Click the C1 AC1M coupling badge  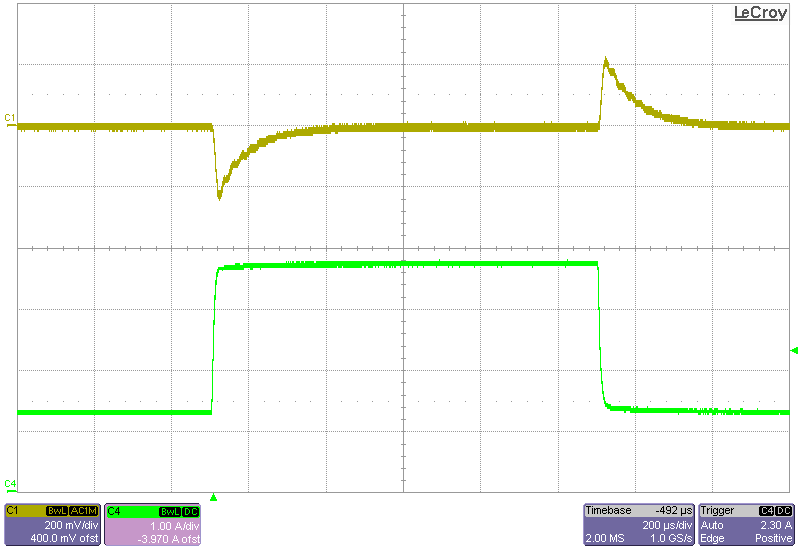click(83, 511)
